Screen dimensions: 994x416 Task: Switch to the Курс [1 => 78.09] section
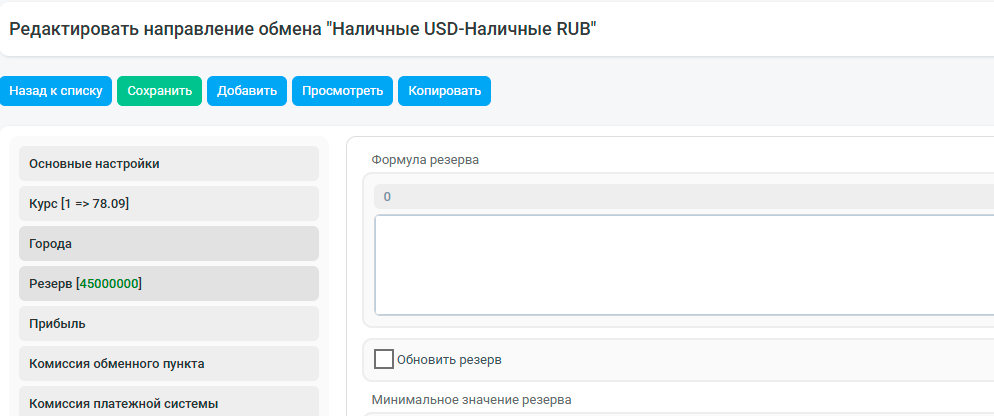click(169, 204)
